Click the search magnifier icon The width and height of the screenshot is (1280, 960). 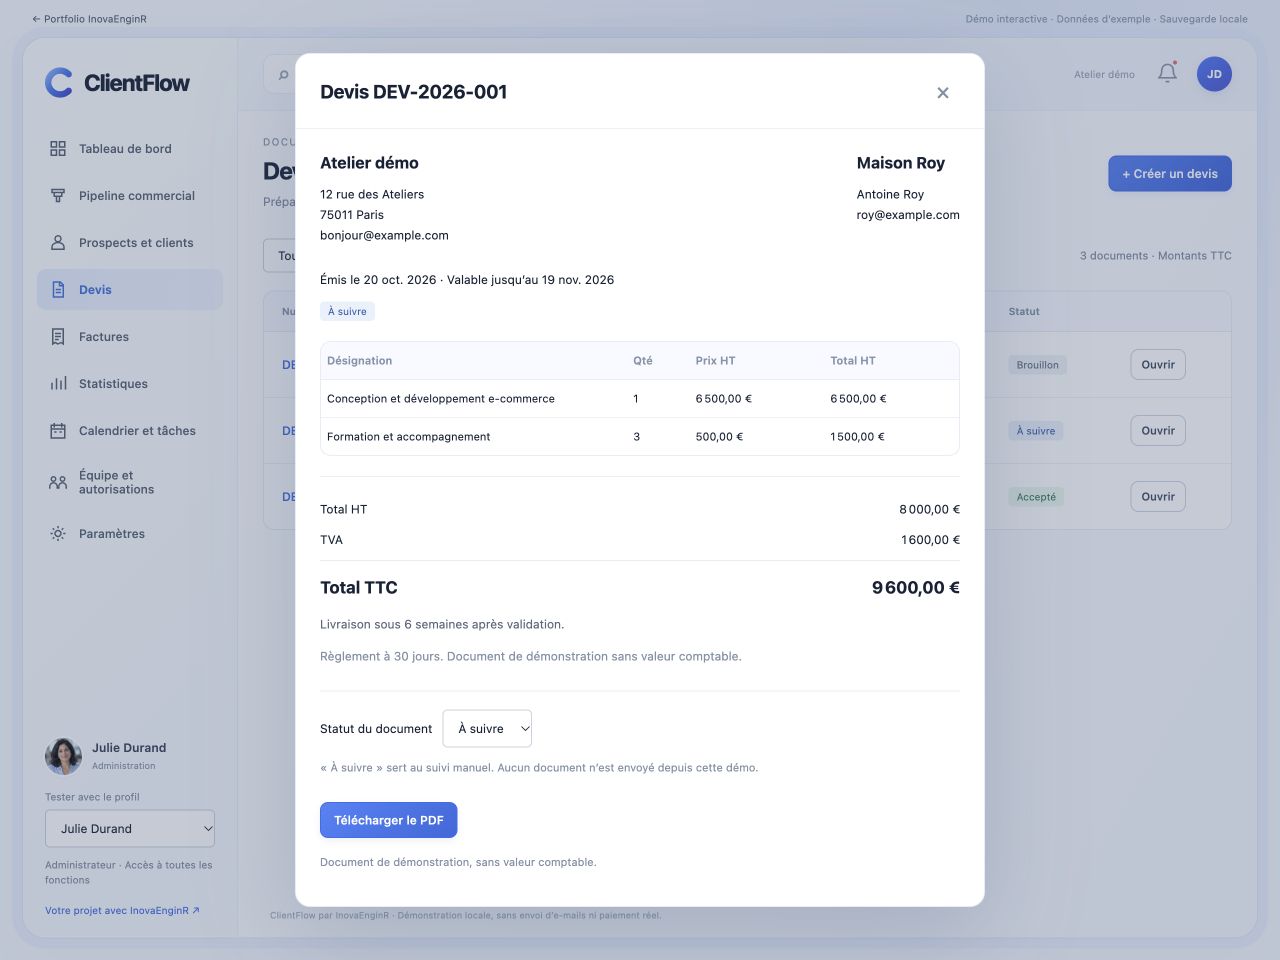pyautogui.click(x=284, y=75)
